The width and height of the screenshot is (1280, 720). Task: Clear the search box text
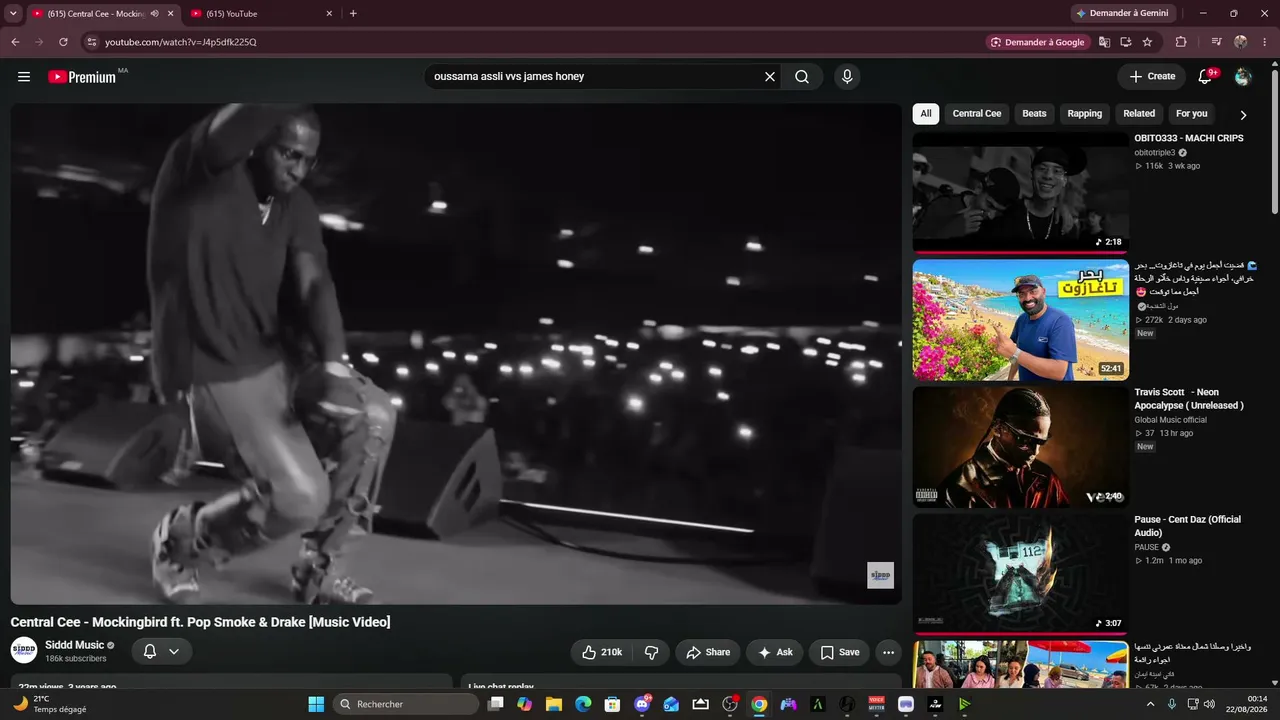point(770,77)
